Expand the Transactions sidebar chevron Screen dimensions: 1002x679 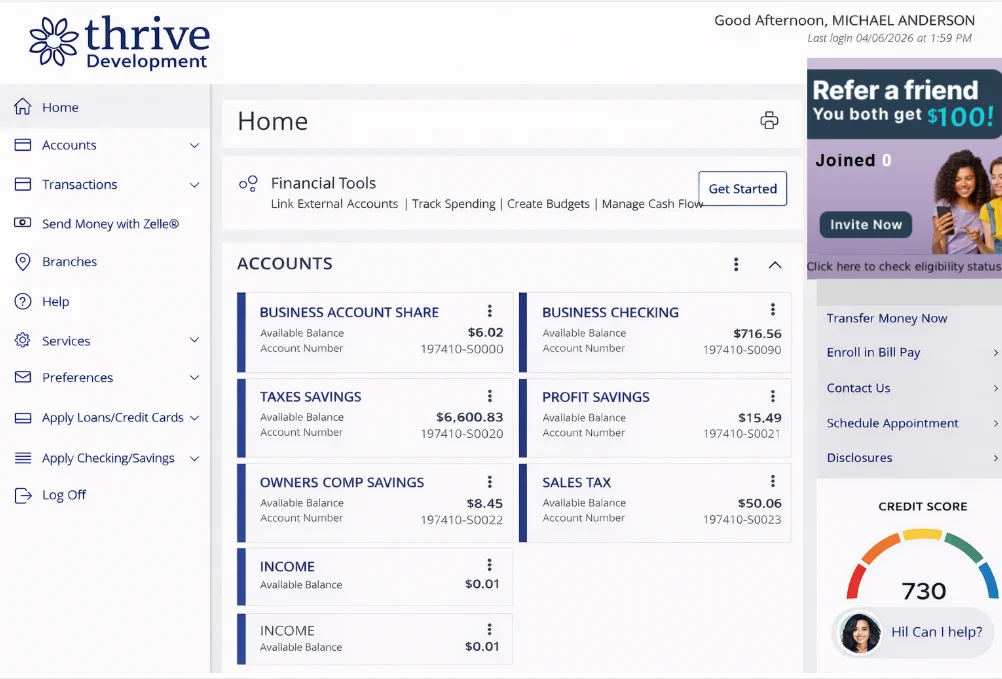[x=194, y=185]
